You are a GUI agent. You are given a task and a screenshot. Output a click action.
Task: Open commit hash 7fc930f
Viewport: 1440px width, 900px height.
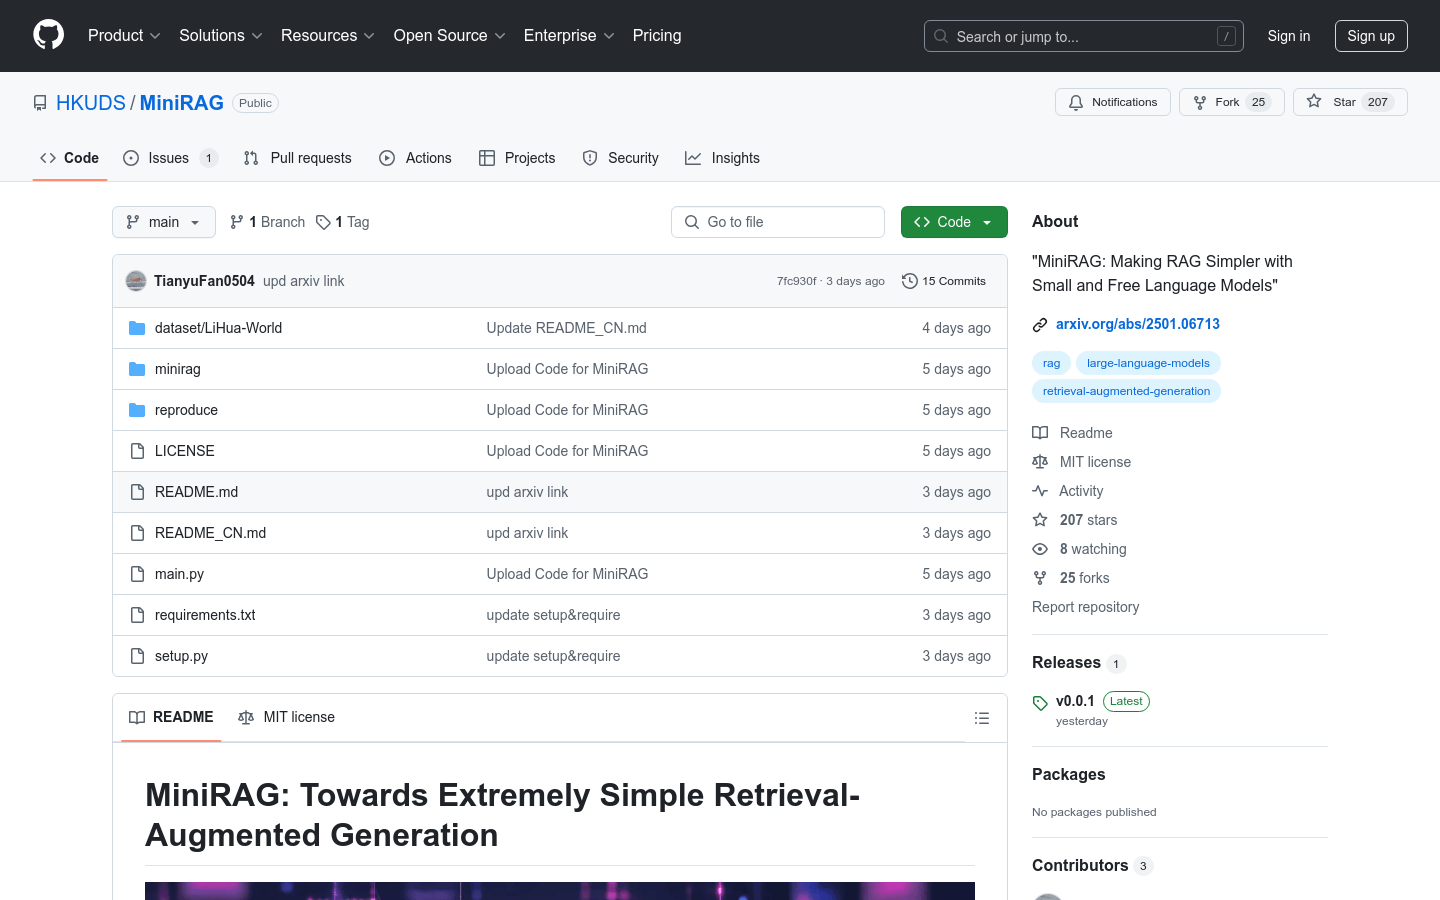click(796, 281)
